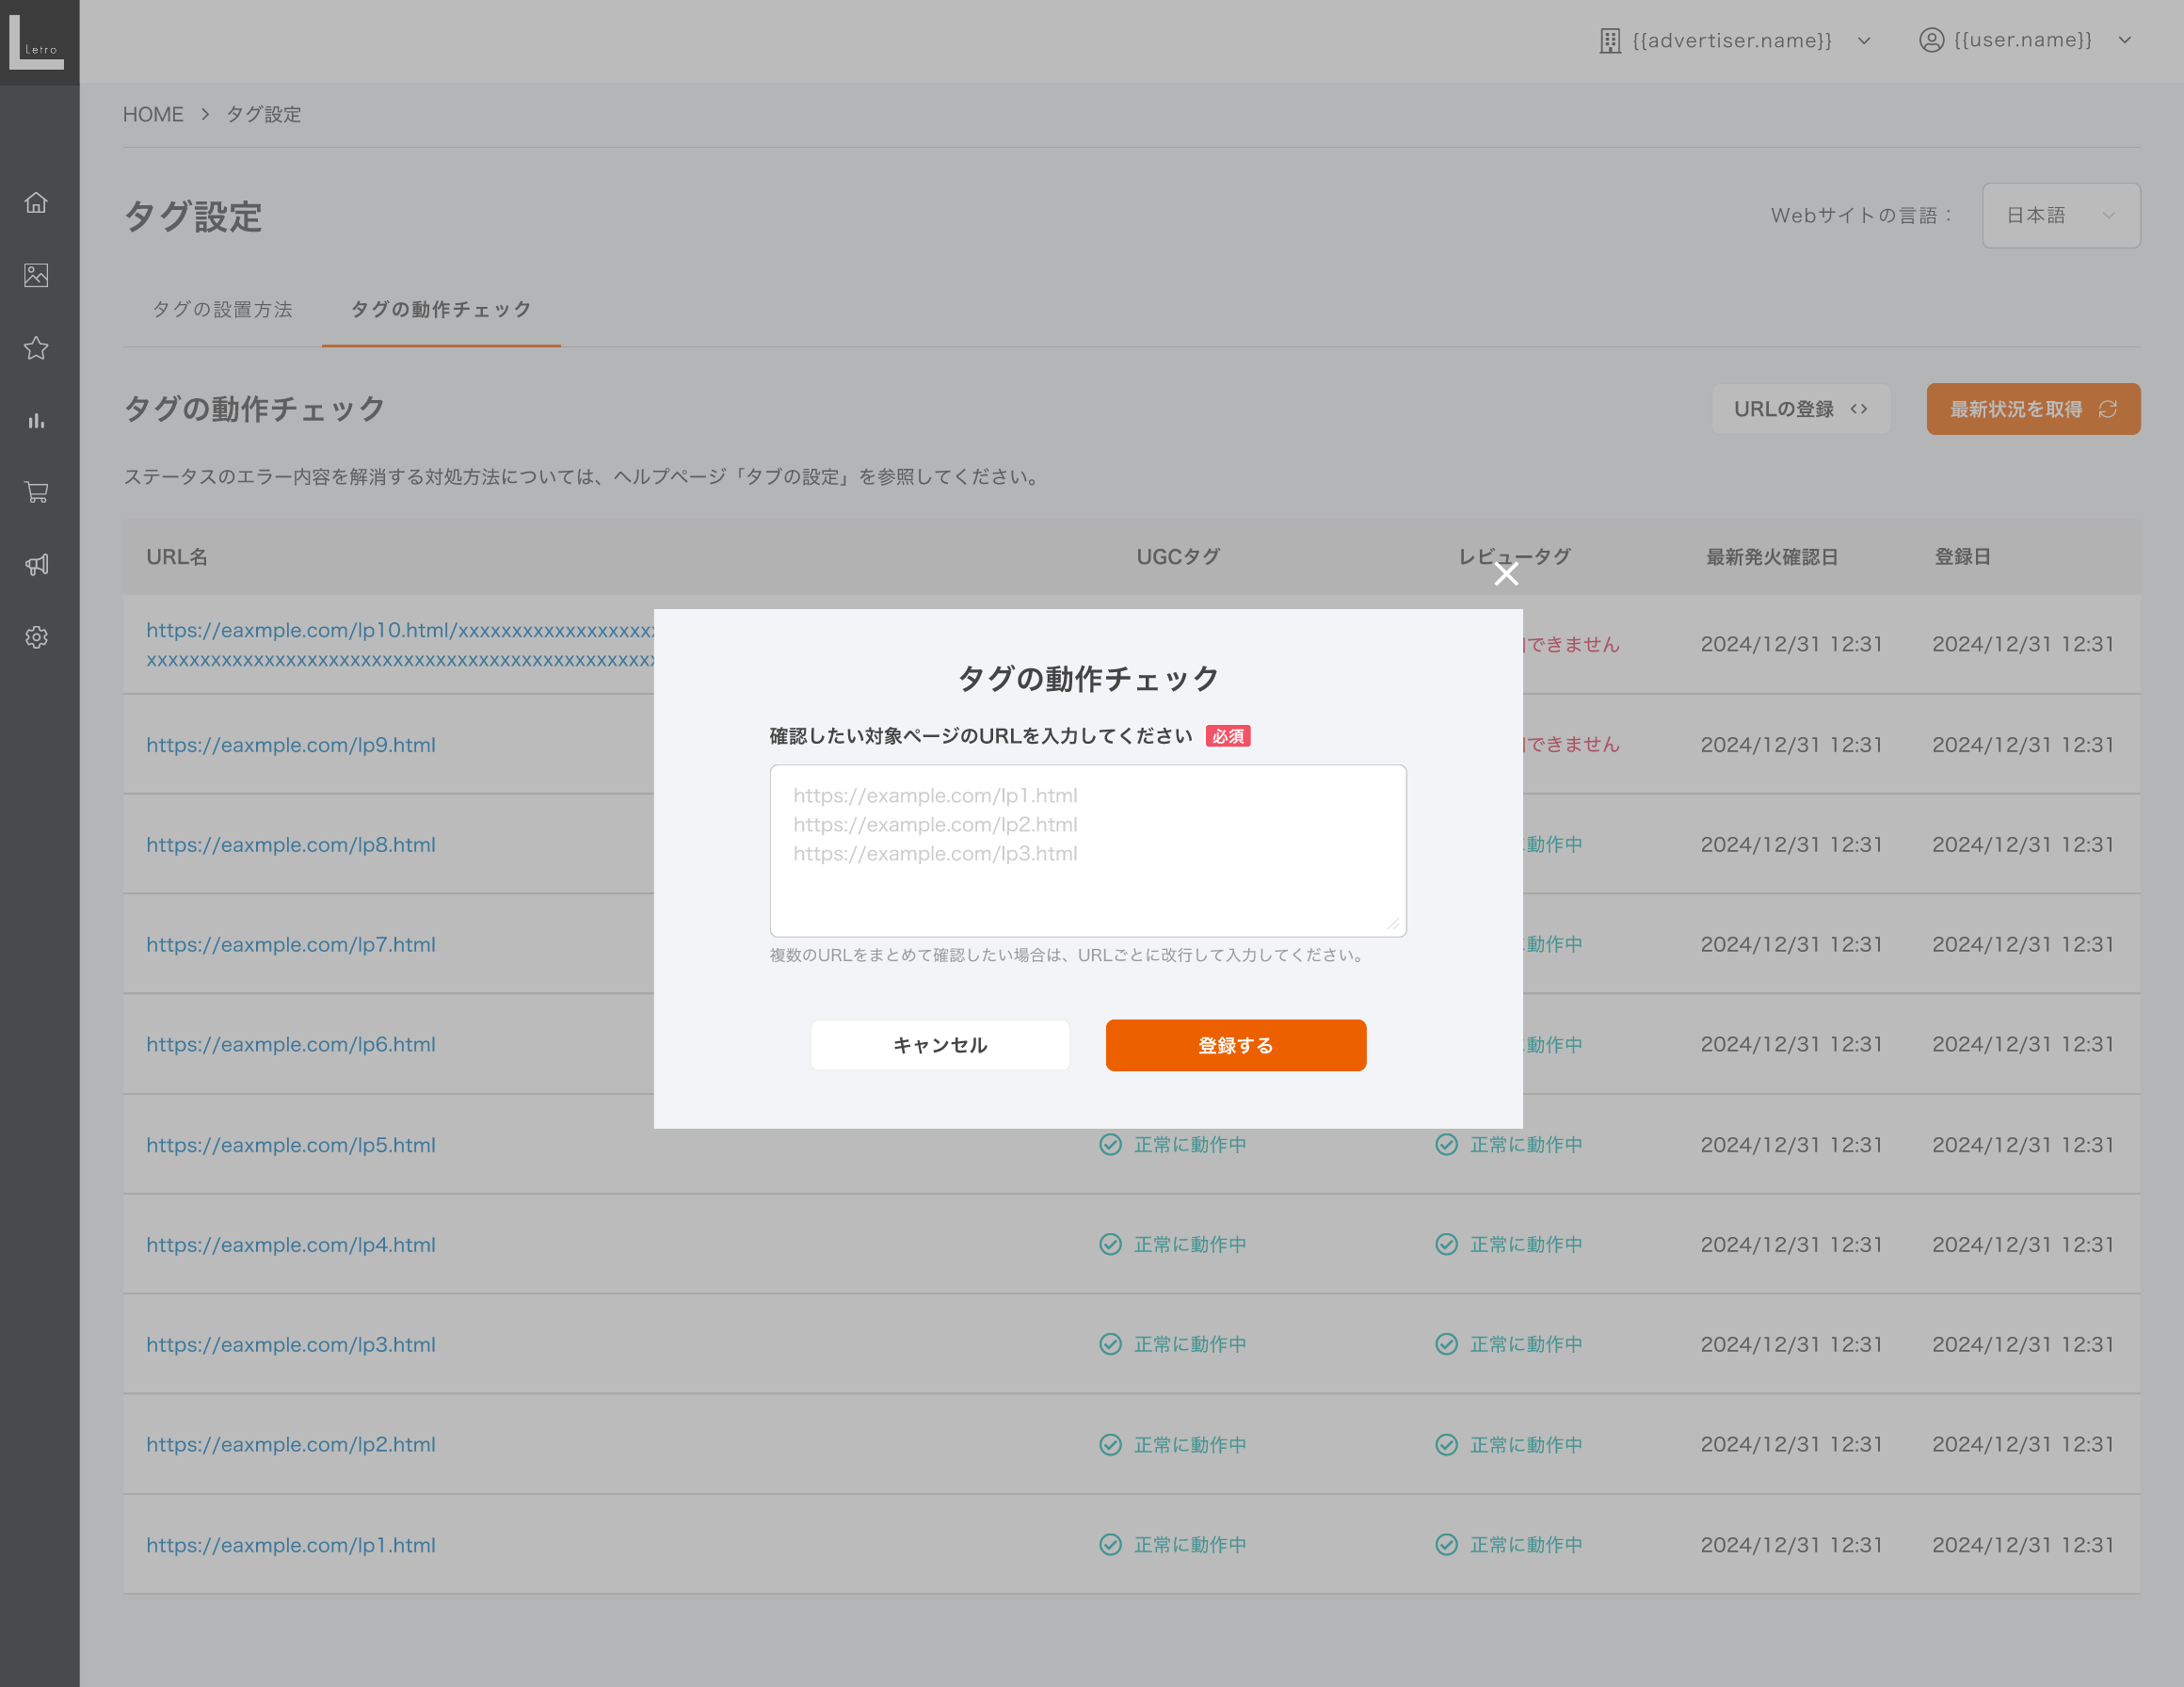2184x1687 pixels.
Task: Expand the advertiser name dropdown
Action: pyautogui.click(x=1735, y=41)
